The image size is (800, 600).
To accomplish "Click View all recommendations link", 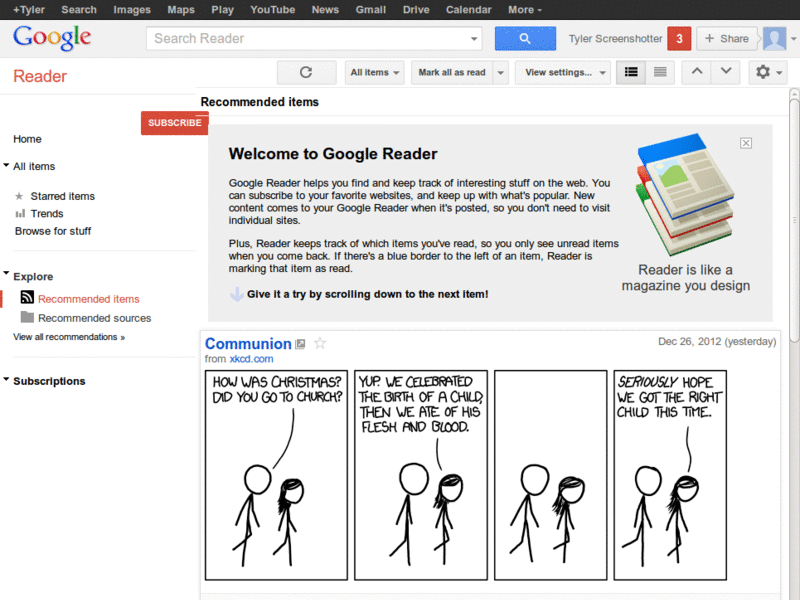I will pyautogui.click(x=69, y=337).
